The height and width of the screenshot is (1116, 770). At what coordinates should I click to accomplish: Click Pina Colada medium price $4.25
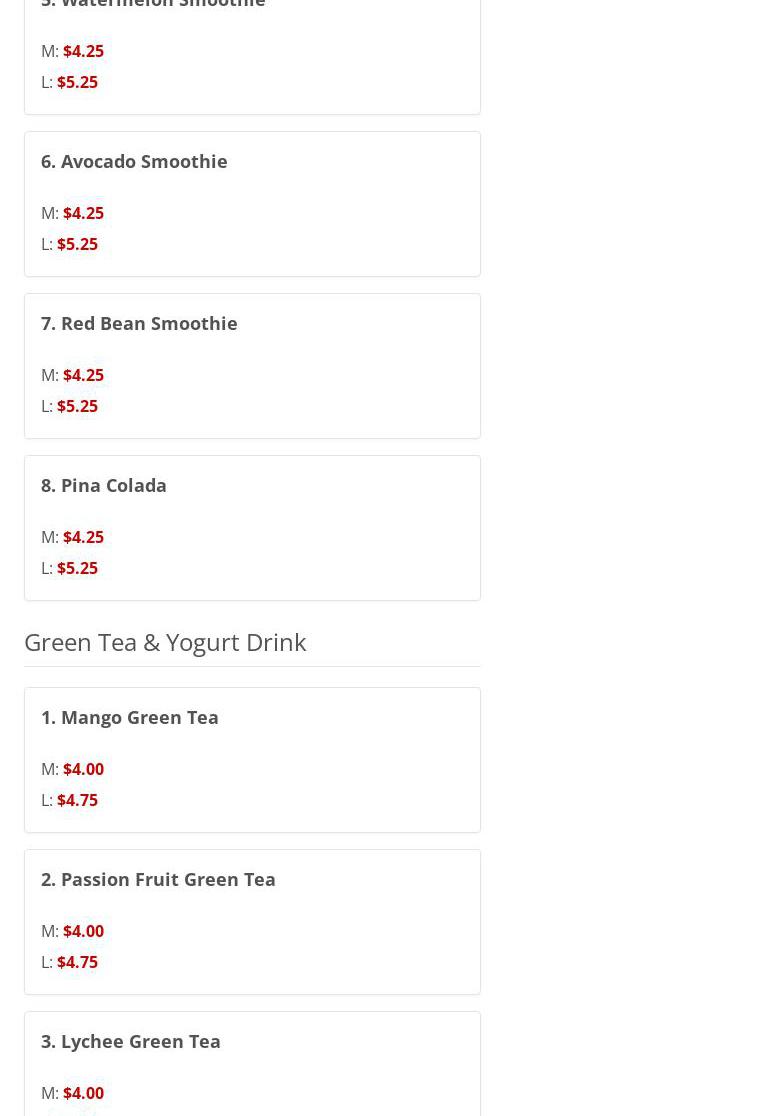point(83,537)
